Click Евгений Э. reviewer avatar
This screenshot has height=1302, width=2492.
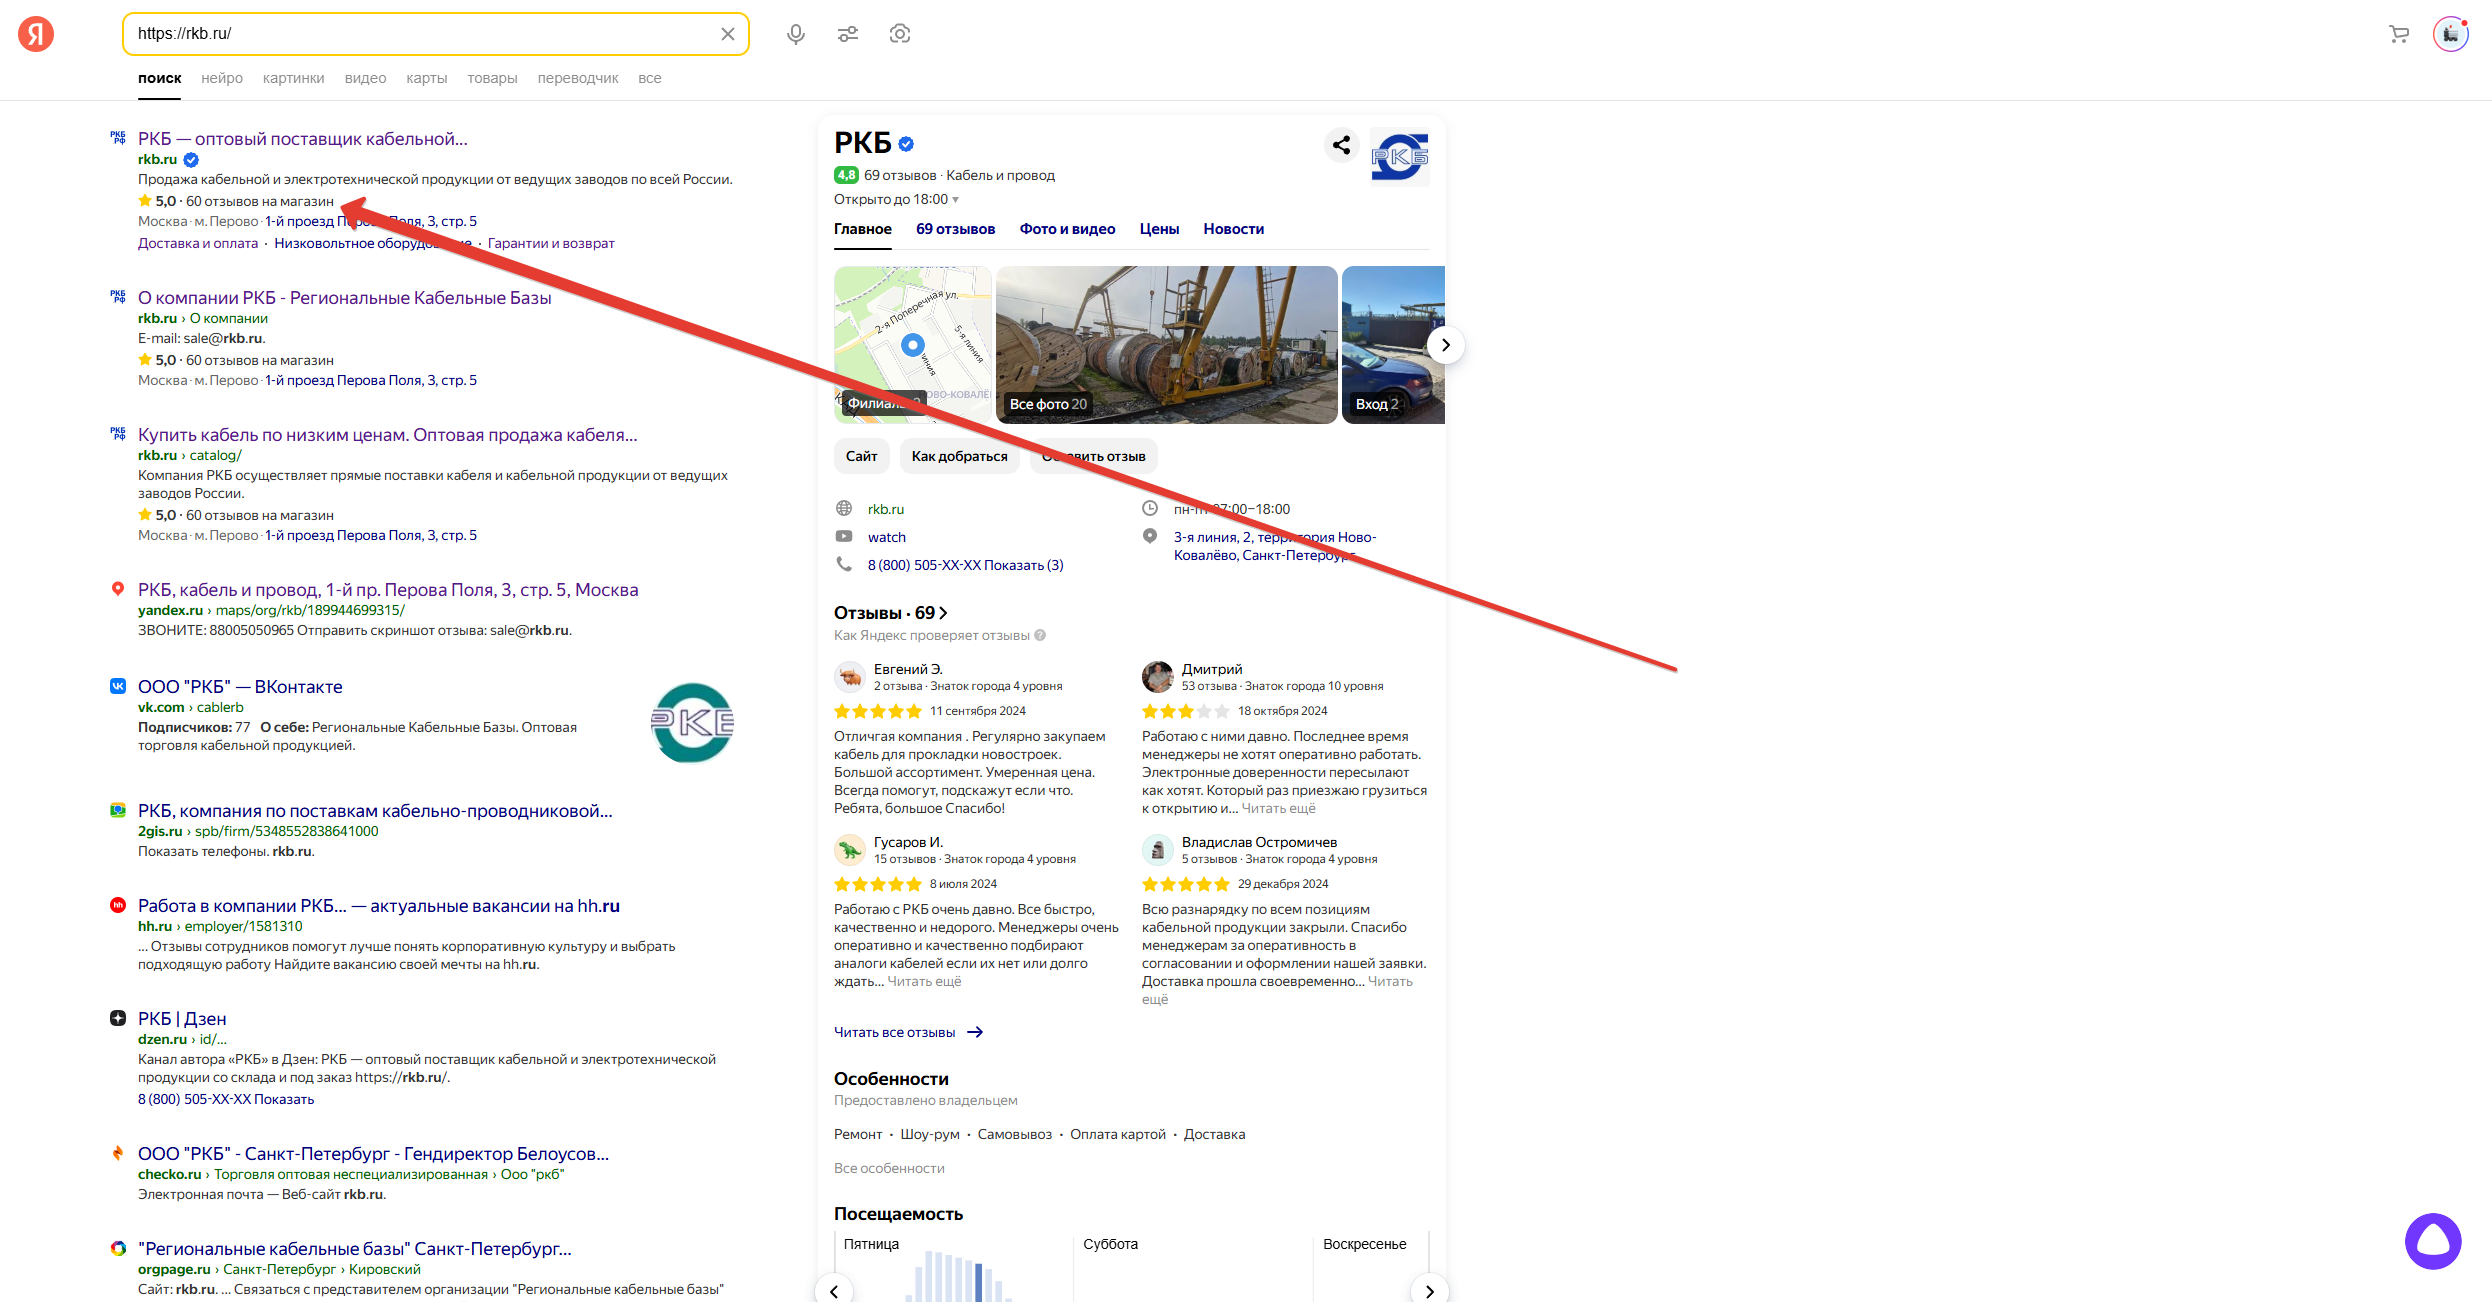click(850, 677)
